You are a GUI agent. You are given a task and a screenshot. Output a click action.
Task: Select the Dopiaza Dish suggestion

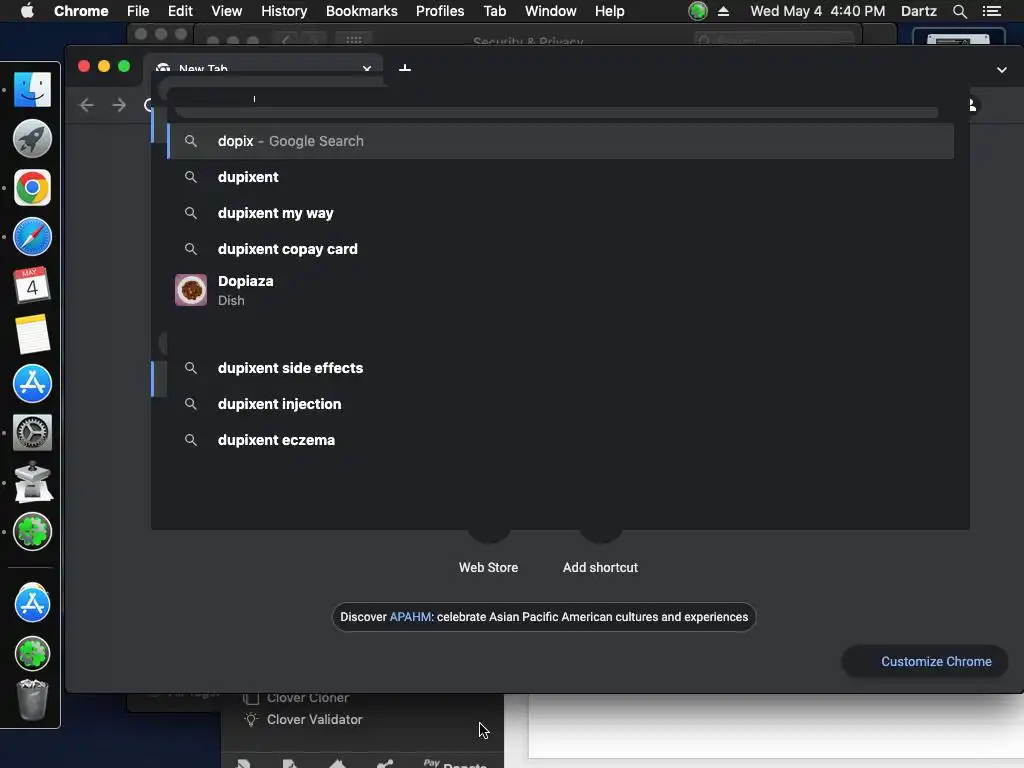coord(561,290)
